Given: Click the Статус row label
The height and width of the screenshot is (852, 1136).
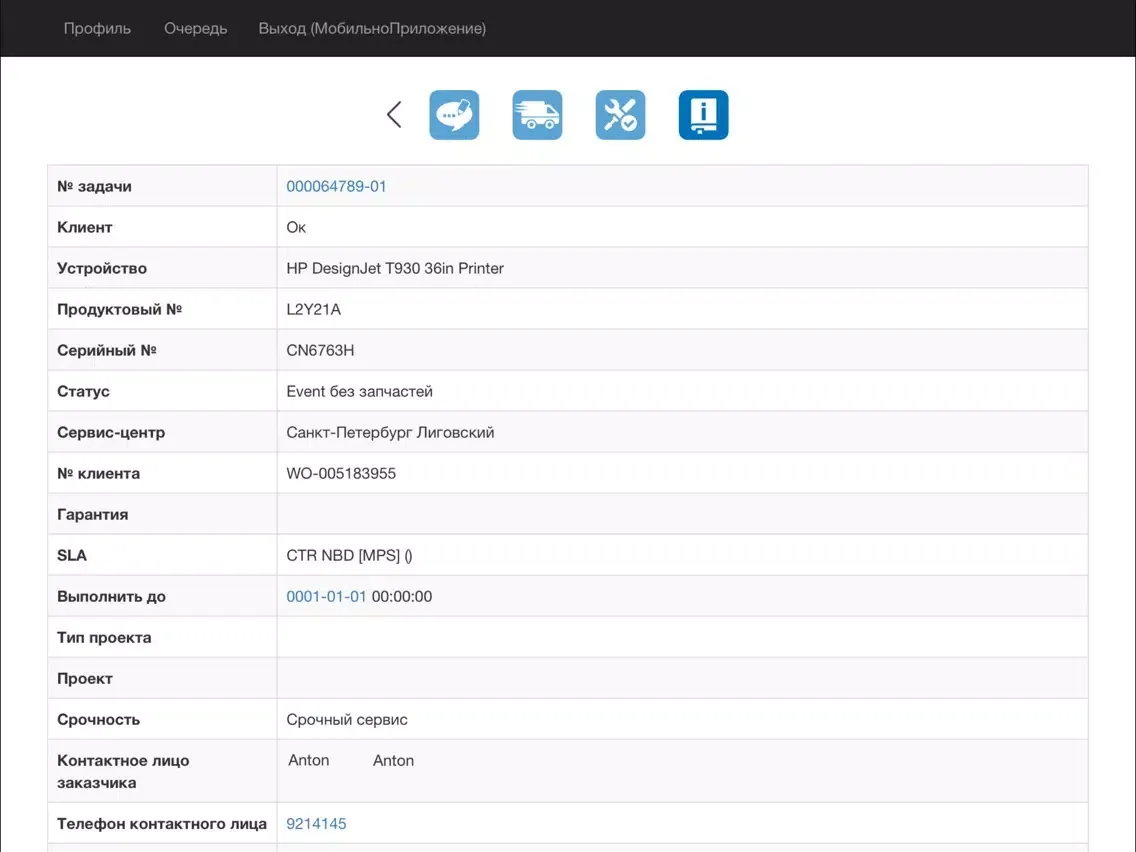Looking at the screenshot, I should pyautogui.click(x=83, y=391).
